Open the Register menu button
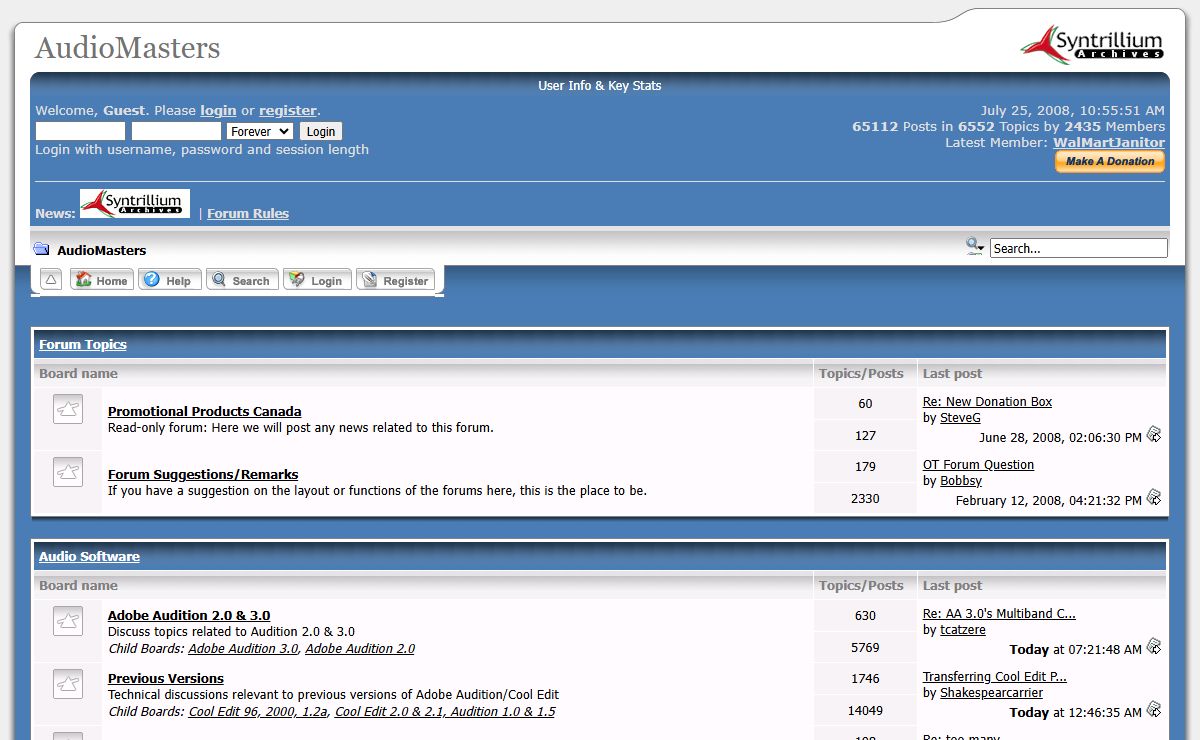 point(395,280)
